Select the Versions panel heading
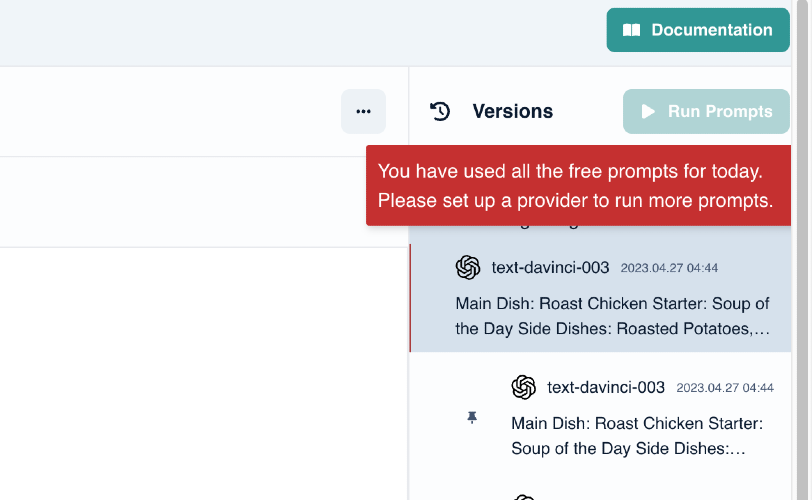Viewport: 812px width, 500px height. [x=512, y=111]
